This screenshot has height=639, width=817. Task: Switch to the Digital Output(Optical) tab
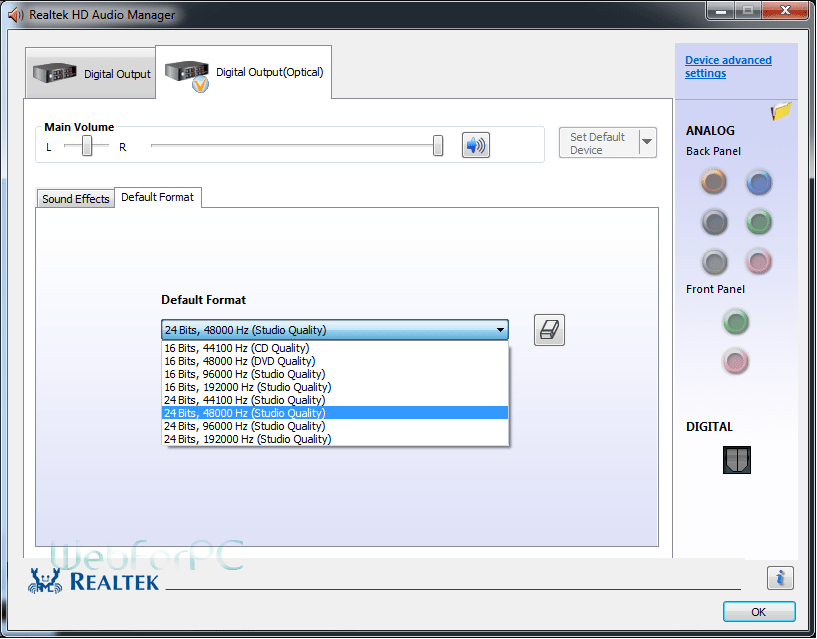(x=243, y=72)
